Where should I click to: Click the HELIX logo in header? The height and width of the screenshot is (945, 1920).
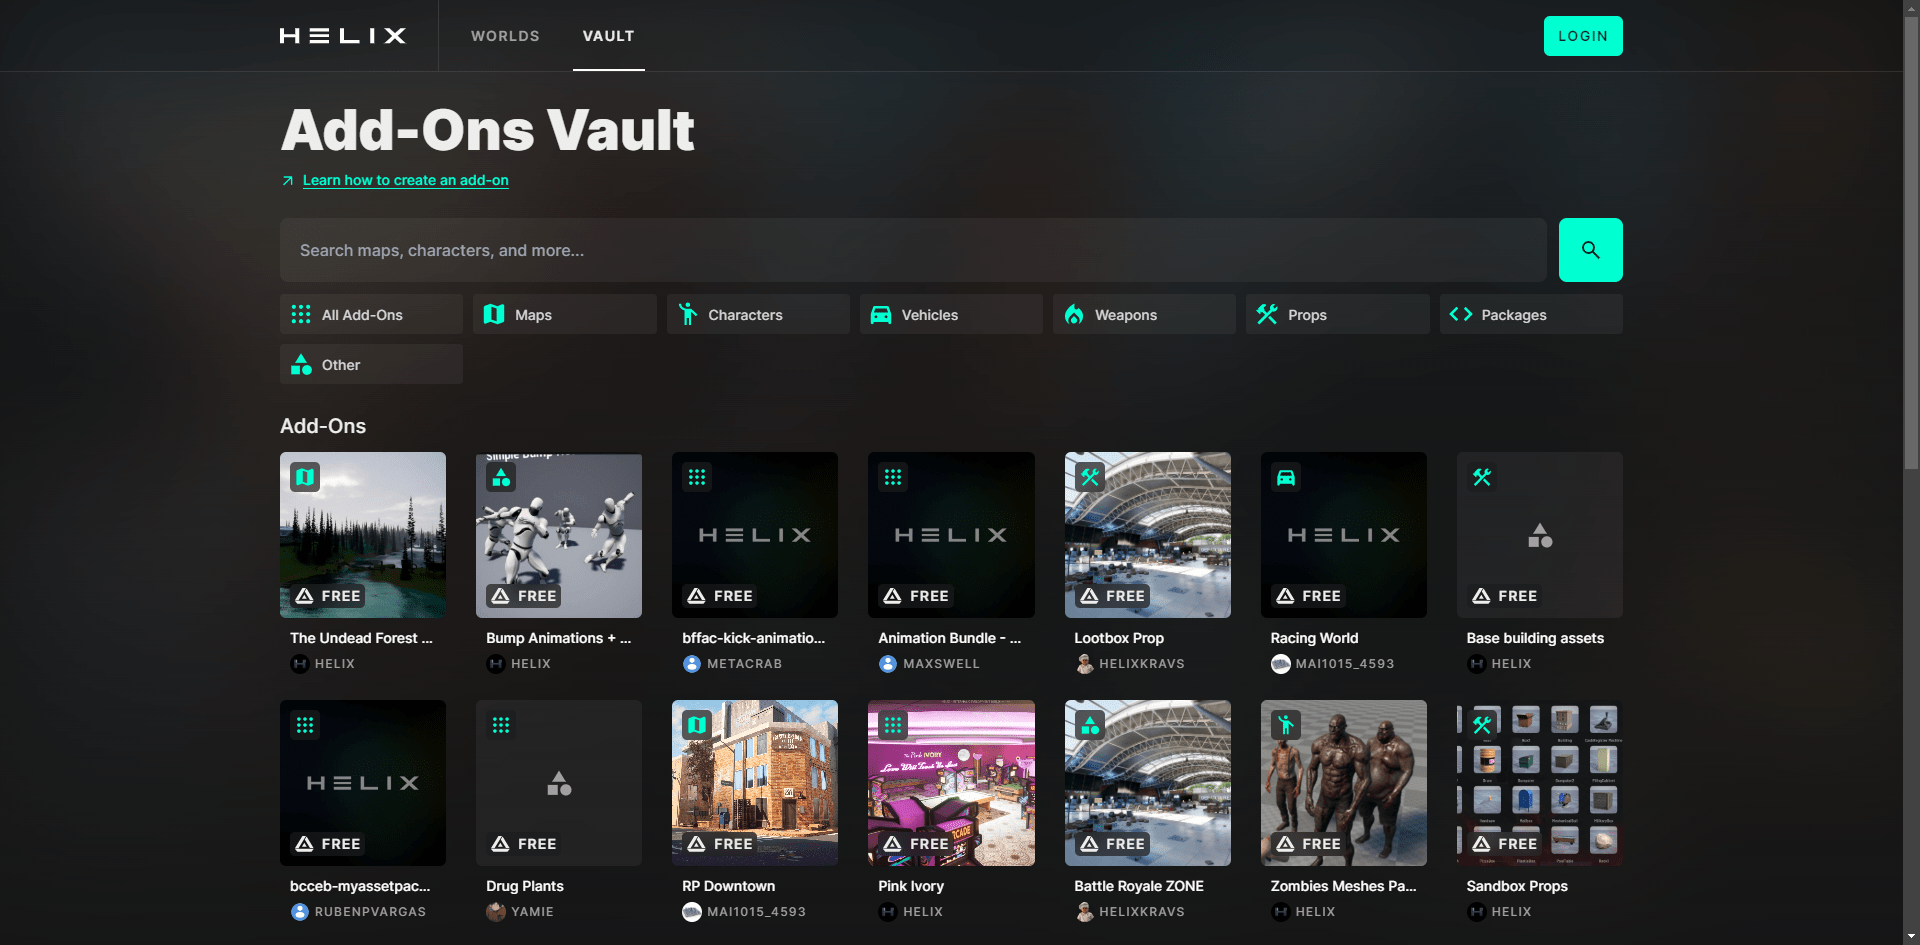[x=343, y=36]
